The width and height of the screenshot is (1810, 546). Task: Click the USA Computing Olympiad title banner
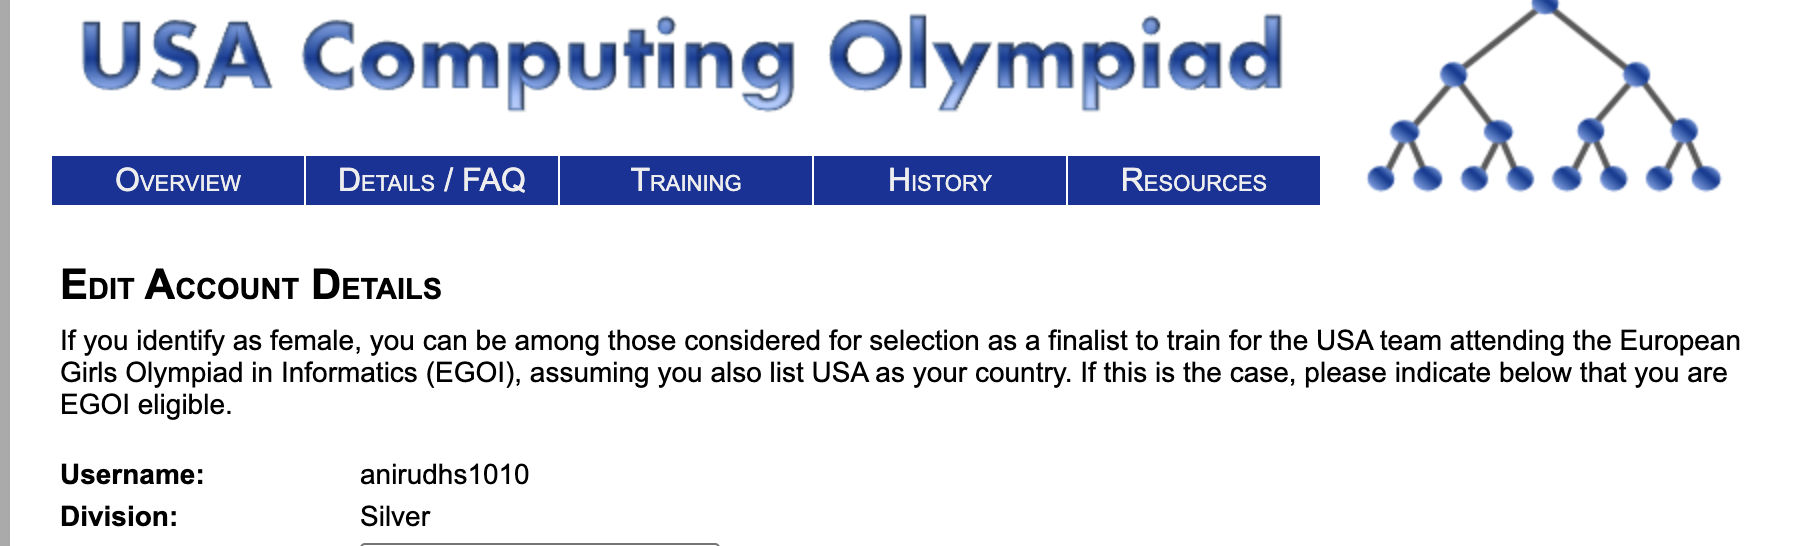tap(681, 60)
